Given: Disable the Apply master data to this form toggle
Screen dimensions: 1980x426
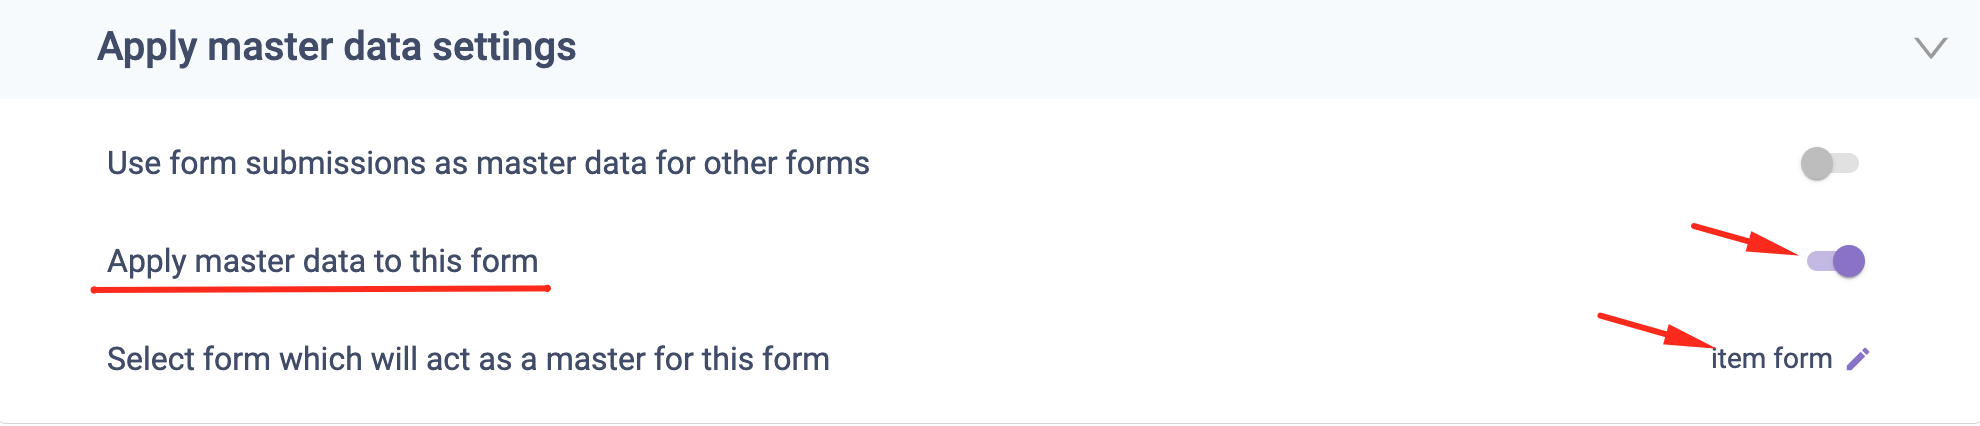Looking at the screenshot, I should point(1836,261).
